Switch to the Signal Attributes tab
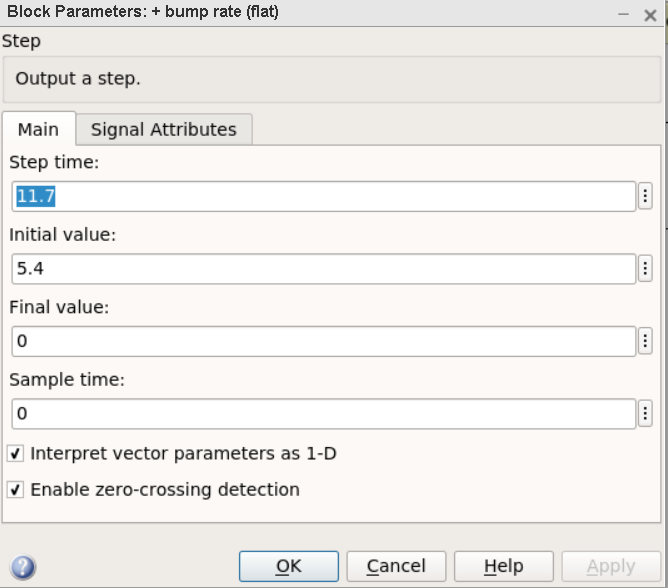 point(164,130)
